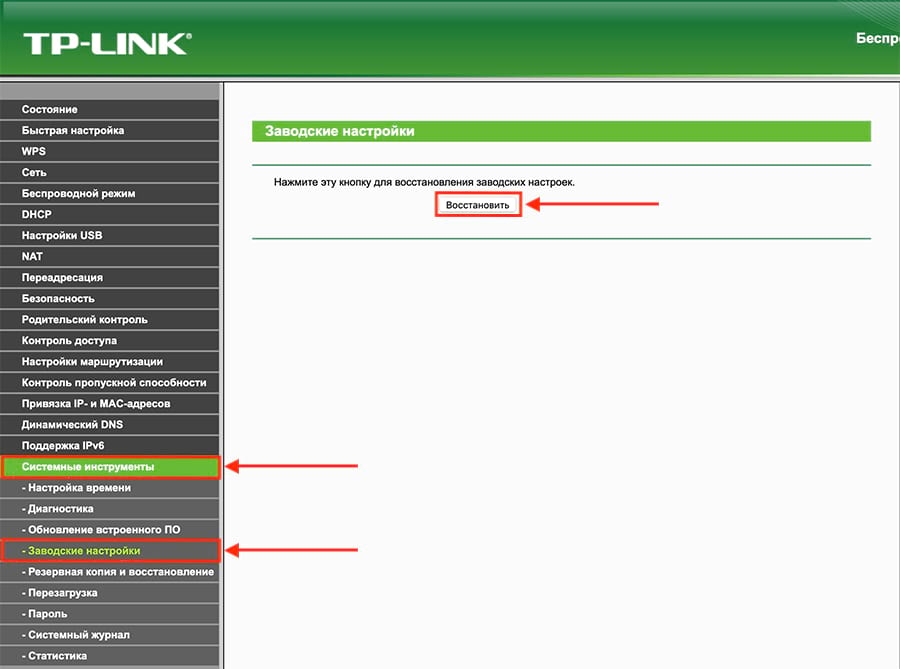
Task: Open Быстрая настройка menu item
Action: 110,130
